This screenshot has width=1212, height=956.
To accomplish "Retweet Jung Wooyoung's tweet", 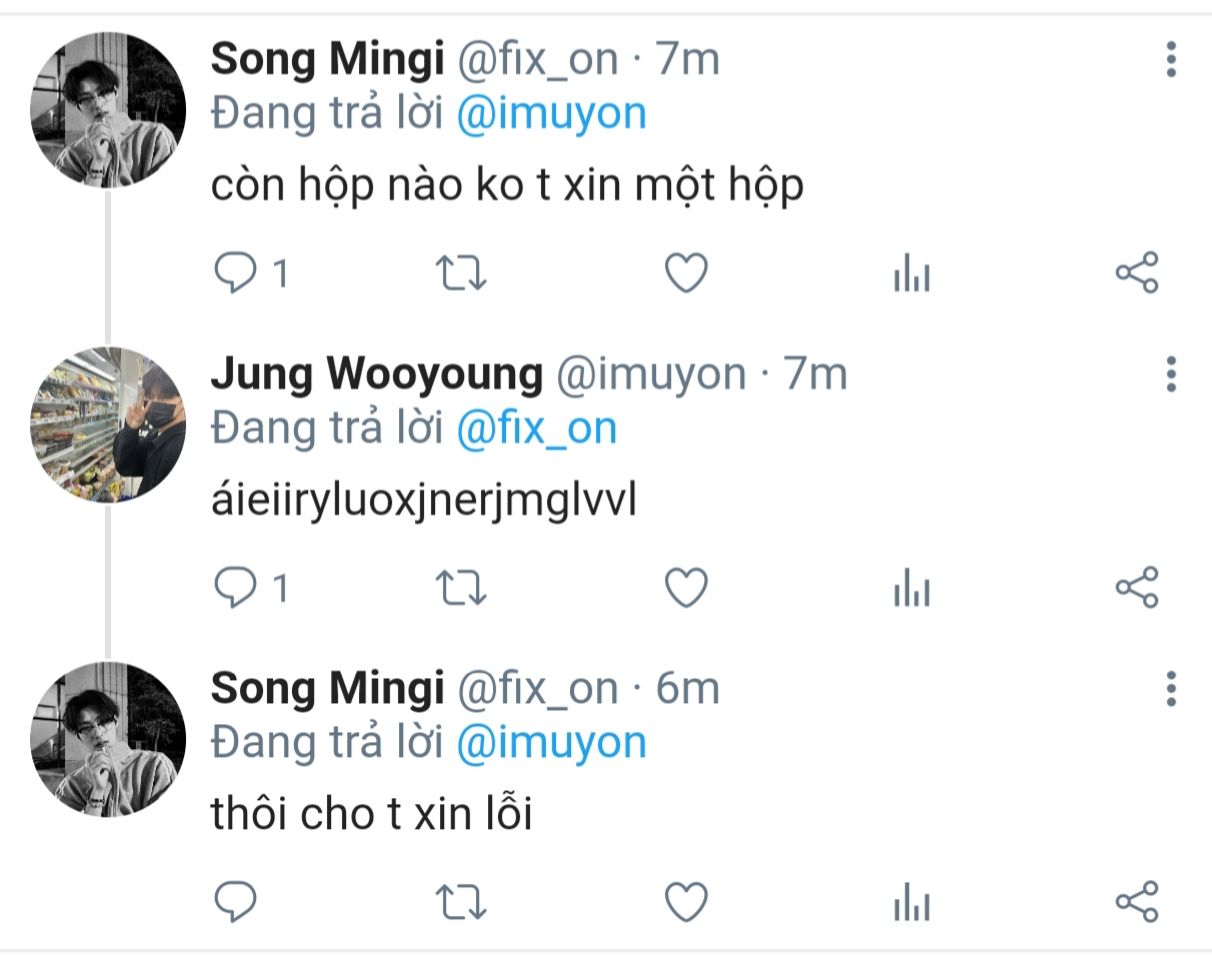I will click(x=463, y=588).
